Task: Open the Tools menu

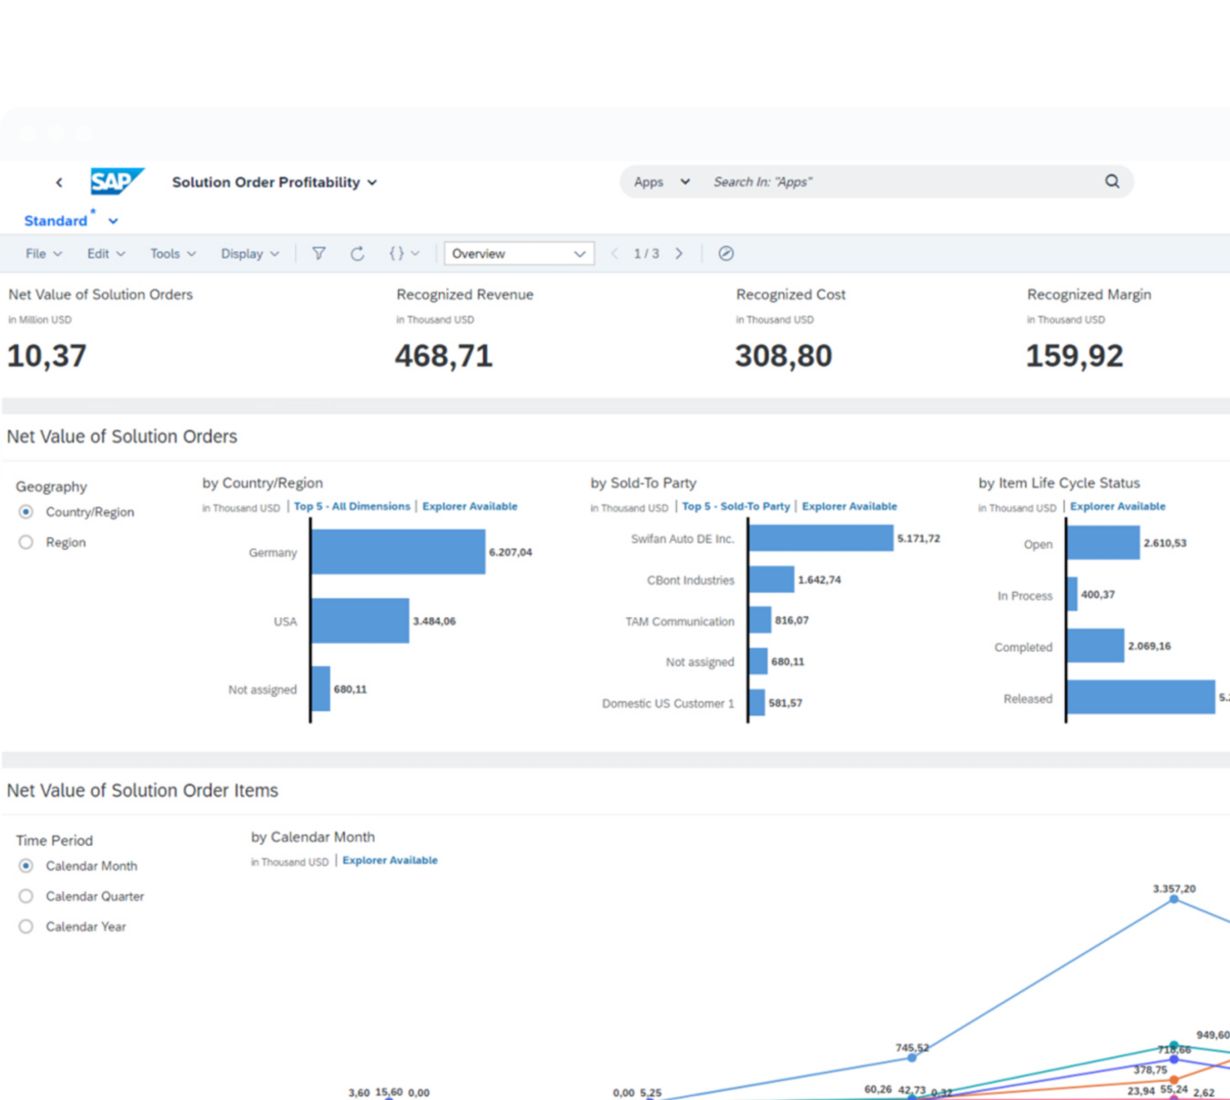Action: tap(172, 254)
